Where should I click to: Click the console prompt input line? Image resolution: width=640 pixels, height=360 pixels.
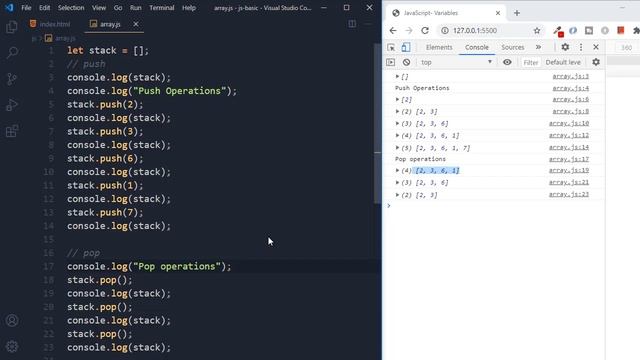(x=496, y=206)
